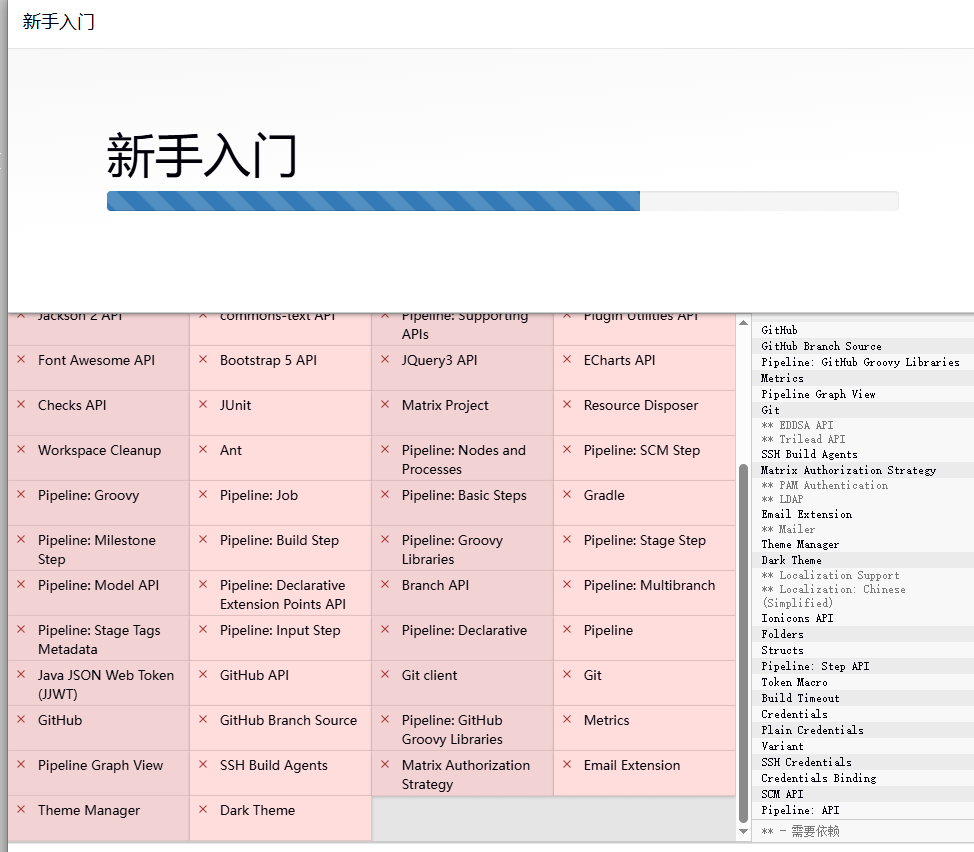The height and width of the screenshot is (852, 974).
Task: Click the X icon for Pipeline: Basic Steps
Action: tap(385, 494)
